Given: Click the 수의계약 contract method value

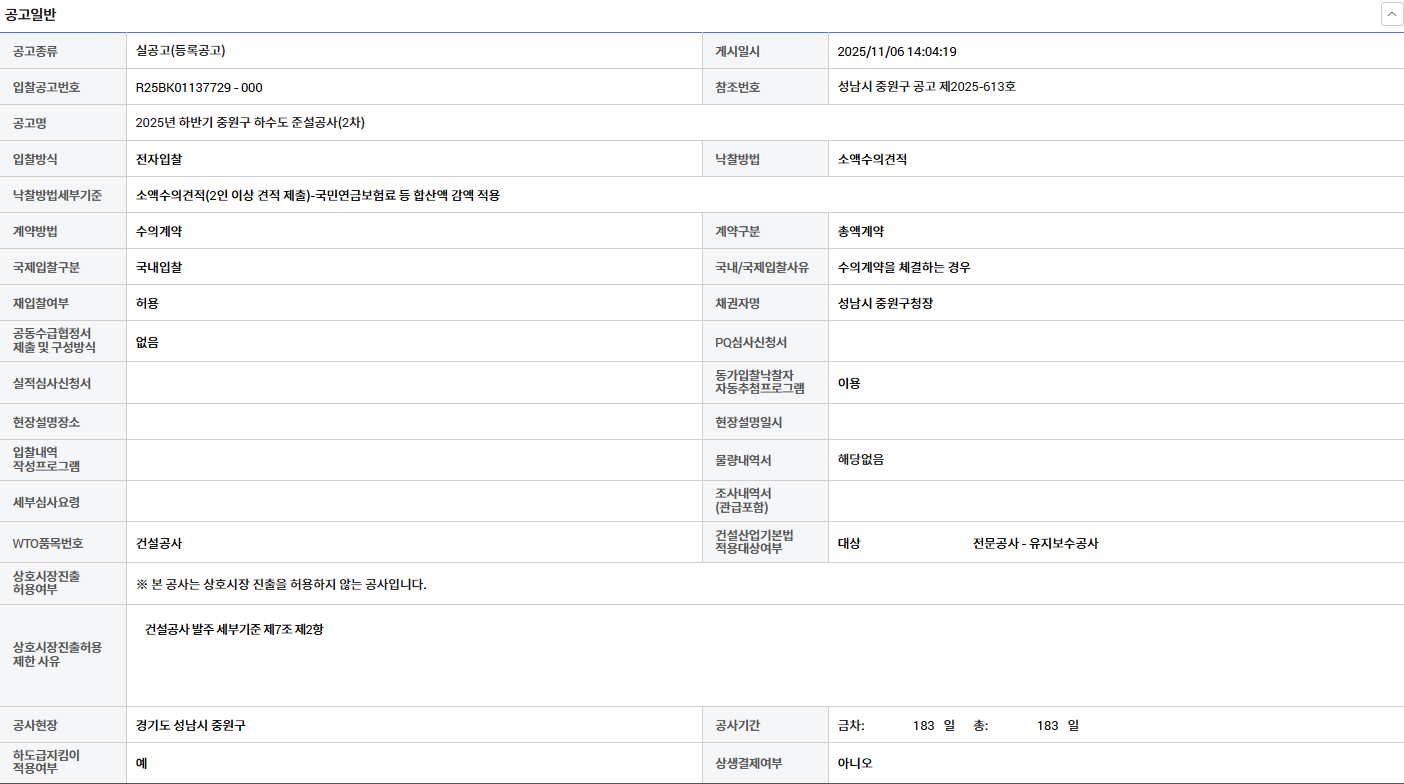Looking at the screenshot, I should point(159,231).
